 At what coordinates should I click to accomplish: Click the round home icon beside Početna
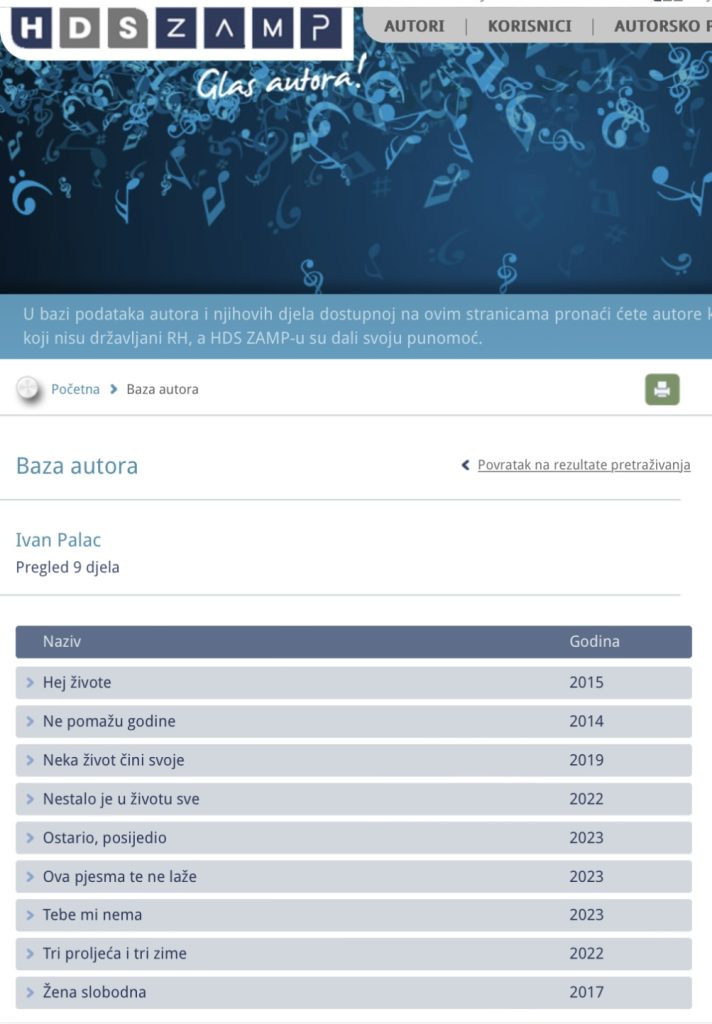click(x=28, y=389)
